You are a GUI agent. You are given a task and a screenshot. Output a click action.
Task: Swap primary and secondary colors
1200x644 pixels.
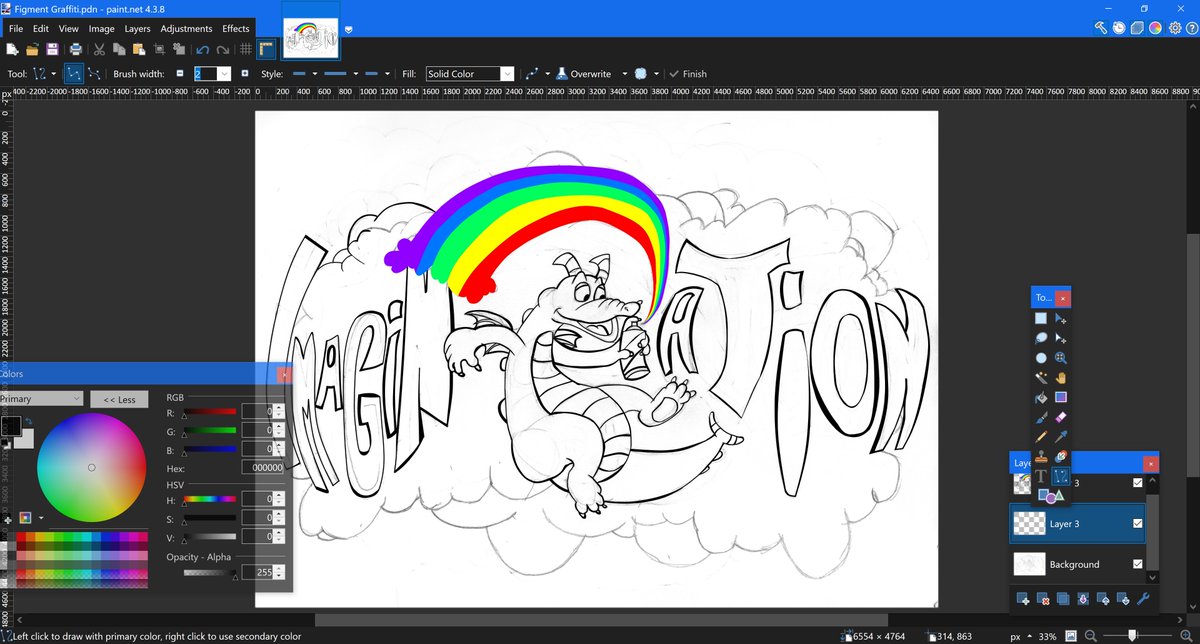point(28,421)
